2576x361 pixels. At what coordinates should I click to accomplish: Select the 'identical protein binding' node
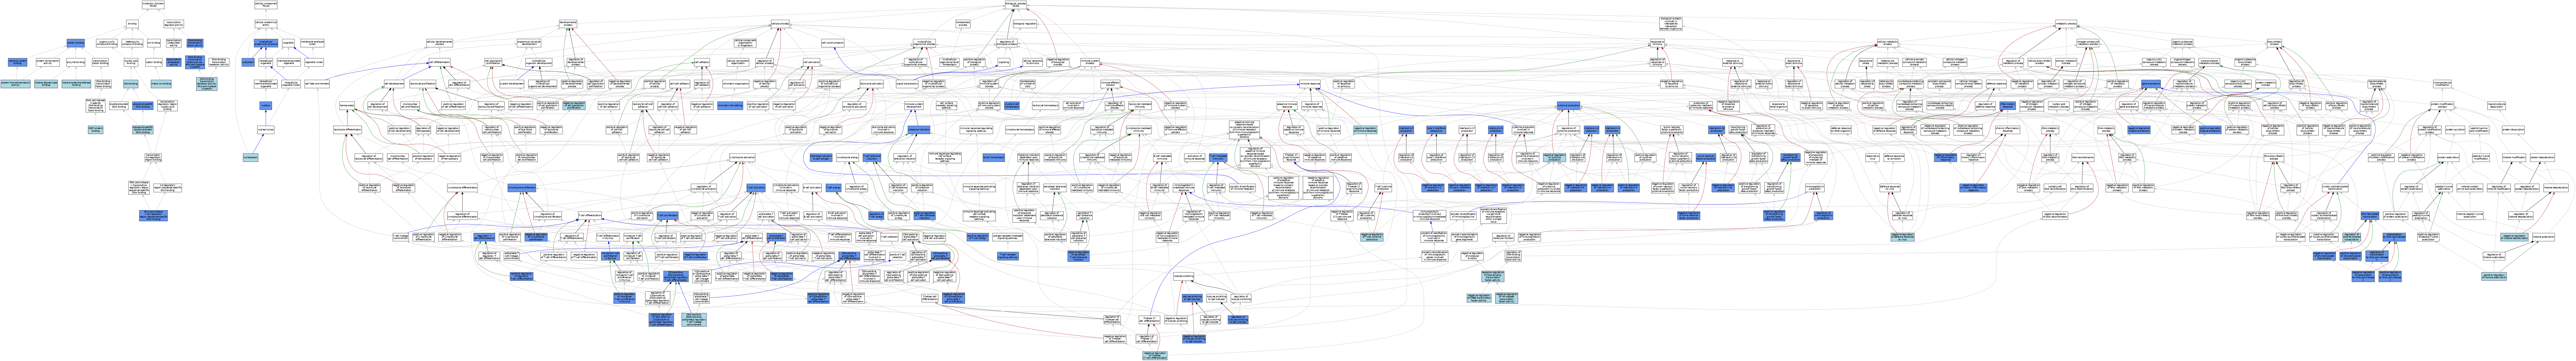tap(17, 62)
